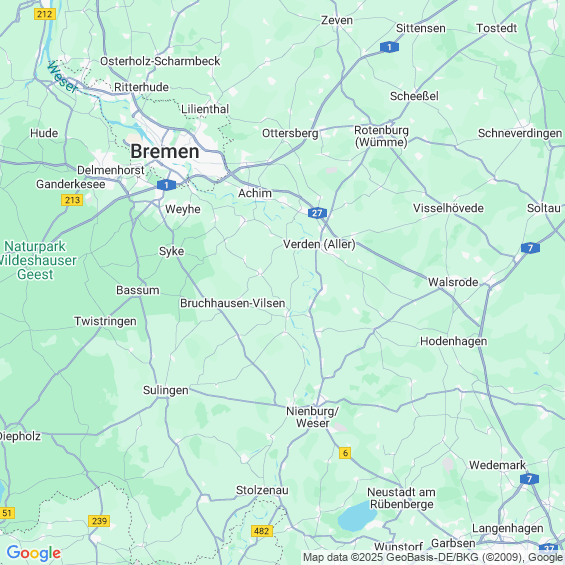Select the Rotenburg (Wümme) label
The image size is (565, 565).
pyautogui.click(x=381, y=136)
